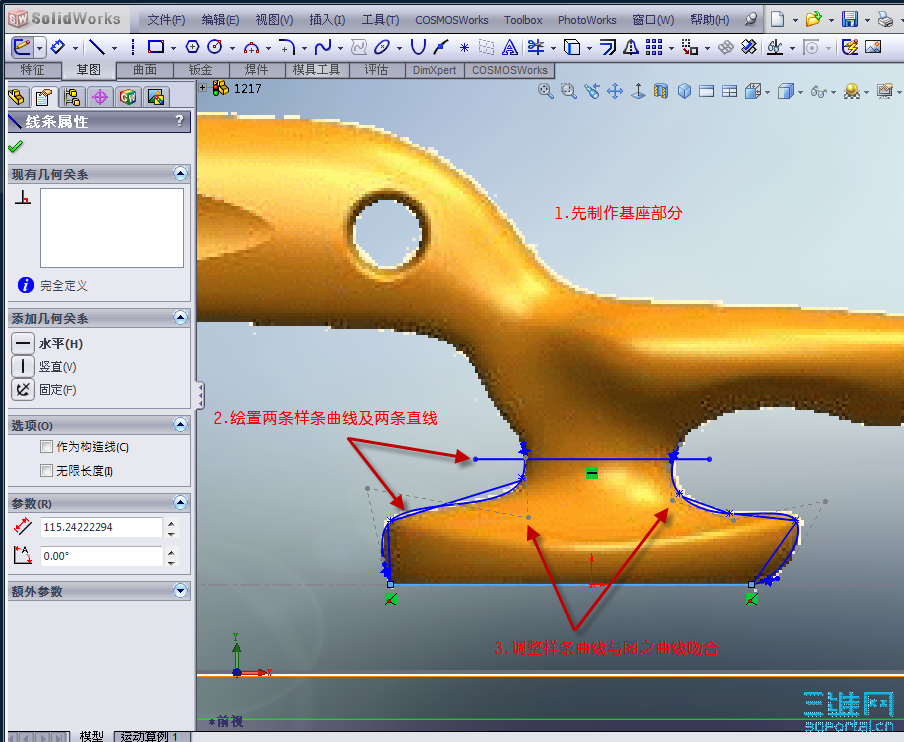Select the Rectangle sketch tool
The image size is (904, 742).
pos(156,47)
